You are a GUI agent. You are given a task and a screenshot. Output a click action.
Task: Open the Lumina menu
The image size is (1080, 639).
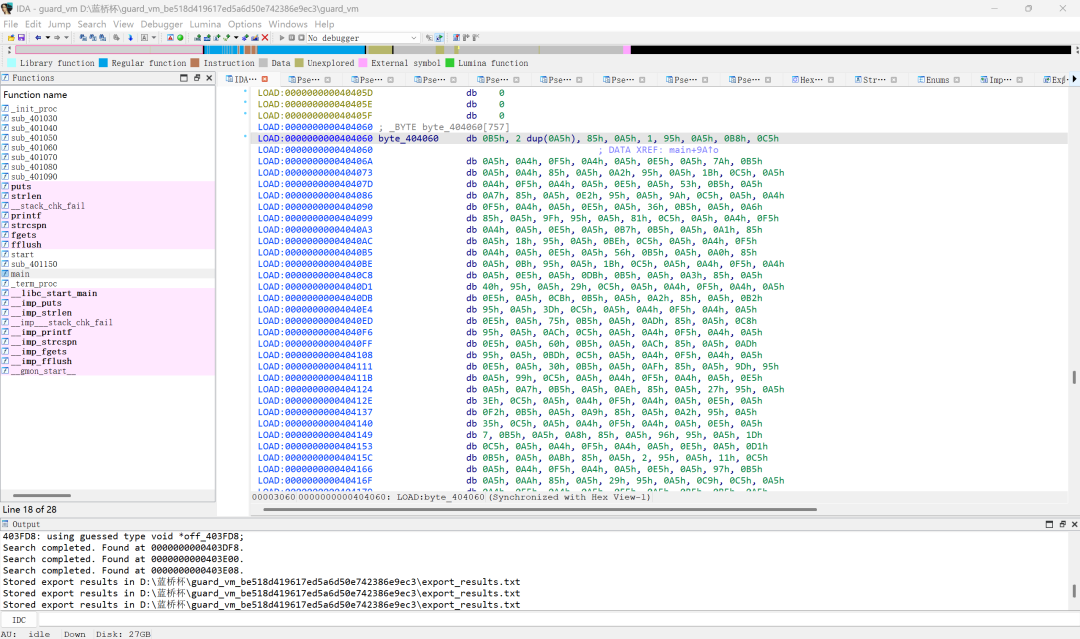205,24
